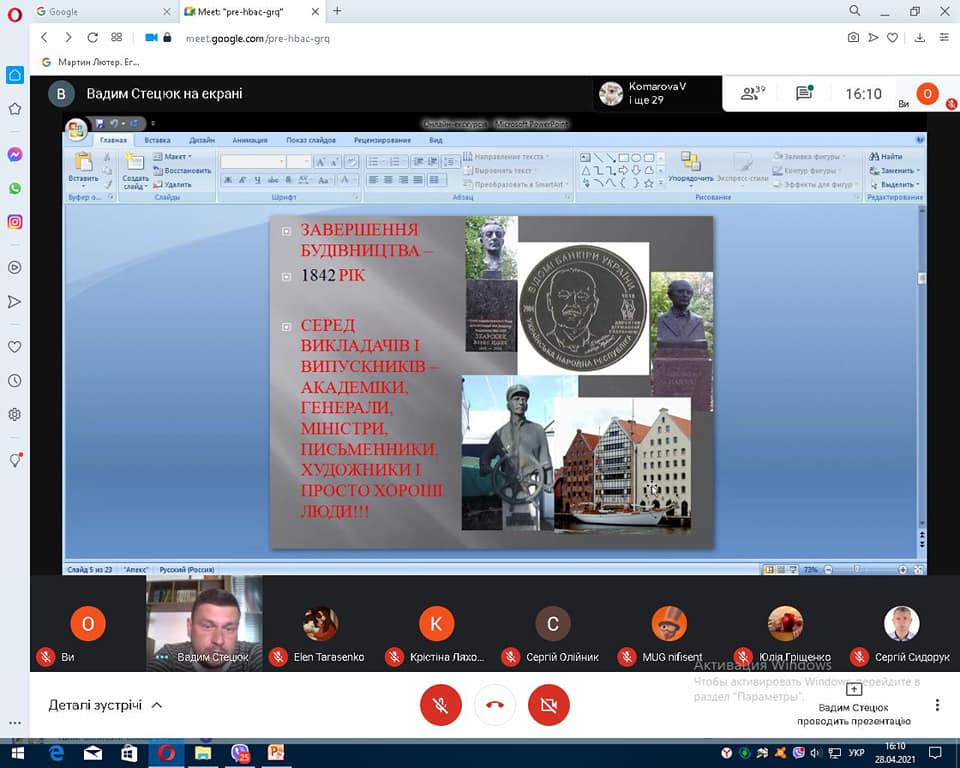This screenshot has height=768, width=960.
Task: Open more options three-dot menu
Action: [x=937, y=705]
